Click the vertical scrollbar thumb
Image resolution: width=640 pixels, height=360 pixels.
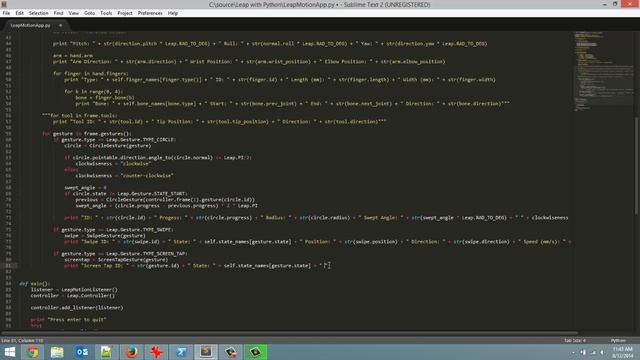[636, 165]
